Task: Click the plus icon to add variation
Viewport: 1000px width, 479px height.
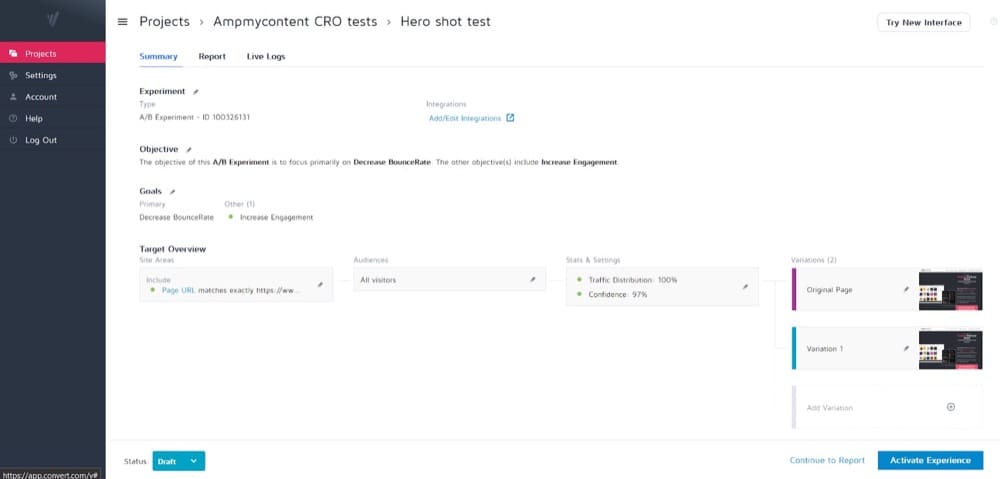Action: [950, 407]
